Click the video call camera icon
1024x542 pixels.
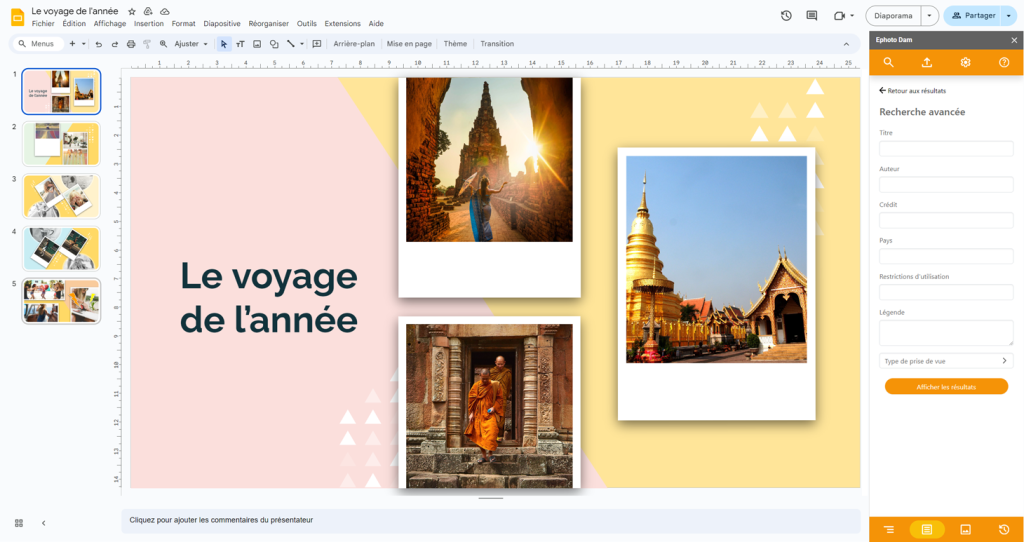click(839, 16)
